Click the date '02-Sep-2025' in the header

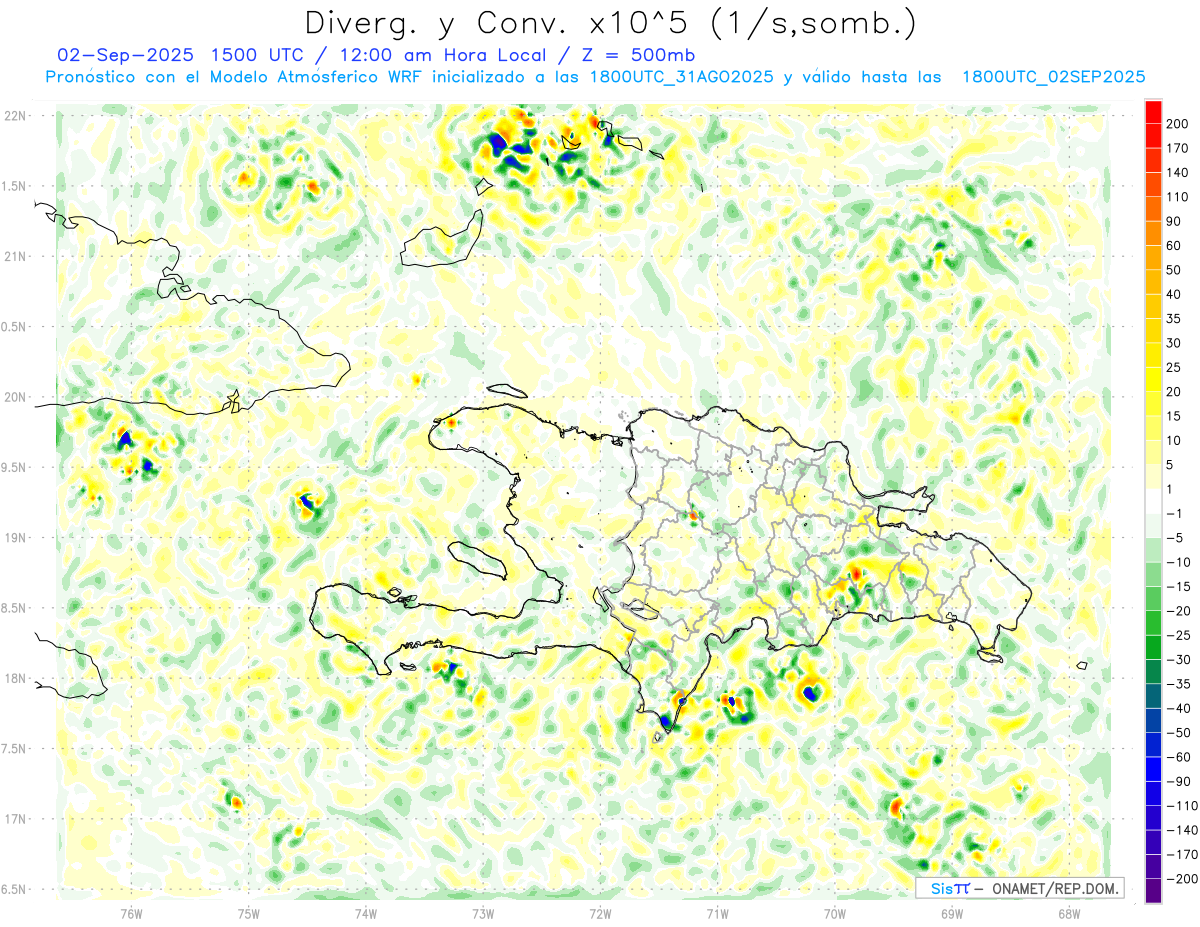click(x=124, y=55)
